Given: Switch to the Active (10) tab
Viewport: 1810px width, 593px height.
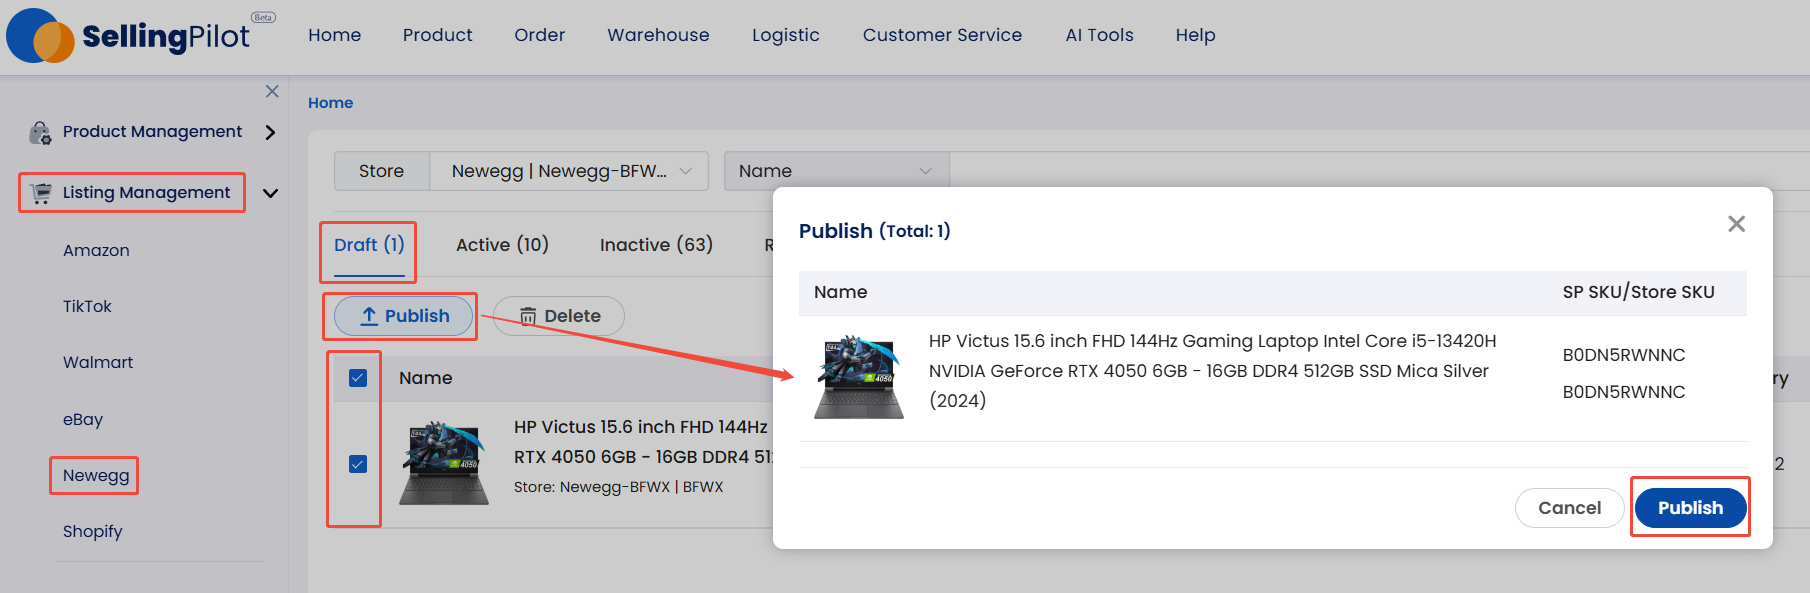Looking at the screenshot, I should (x=503, y=245).
